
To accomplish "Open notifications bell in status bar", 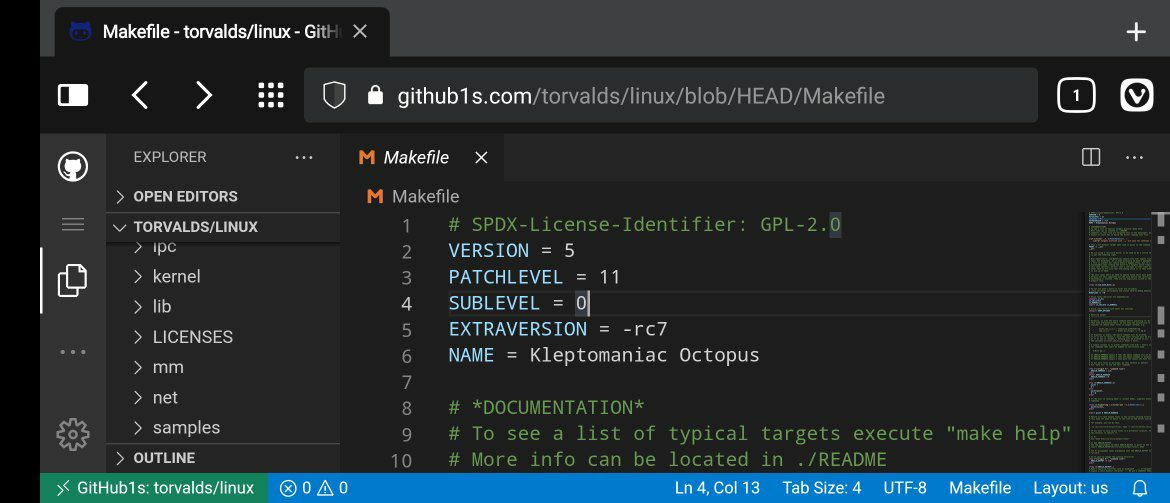I will click(1140, 489).
